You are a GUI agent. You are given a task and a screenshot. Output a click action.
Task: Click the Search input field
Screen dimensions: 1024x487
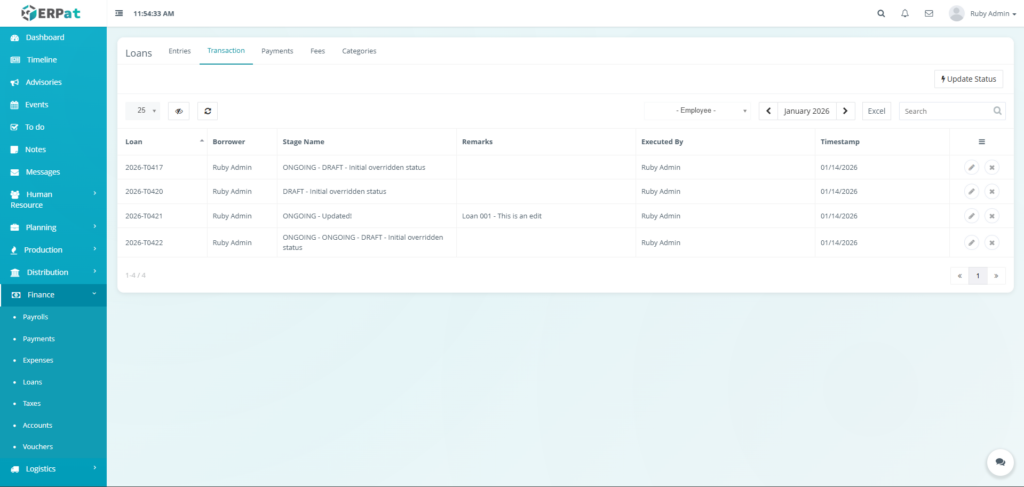point(945,111)
